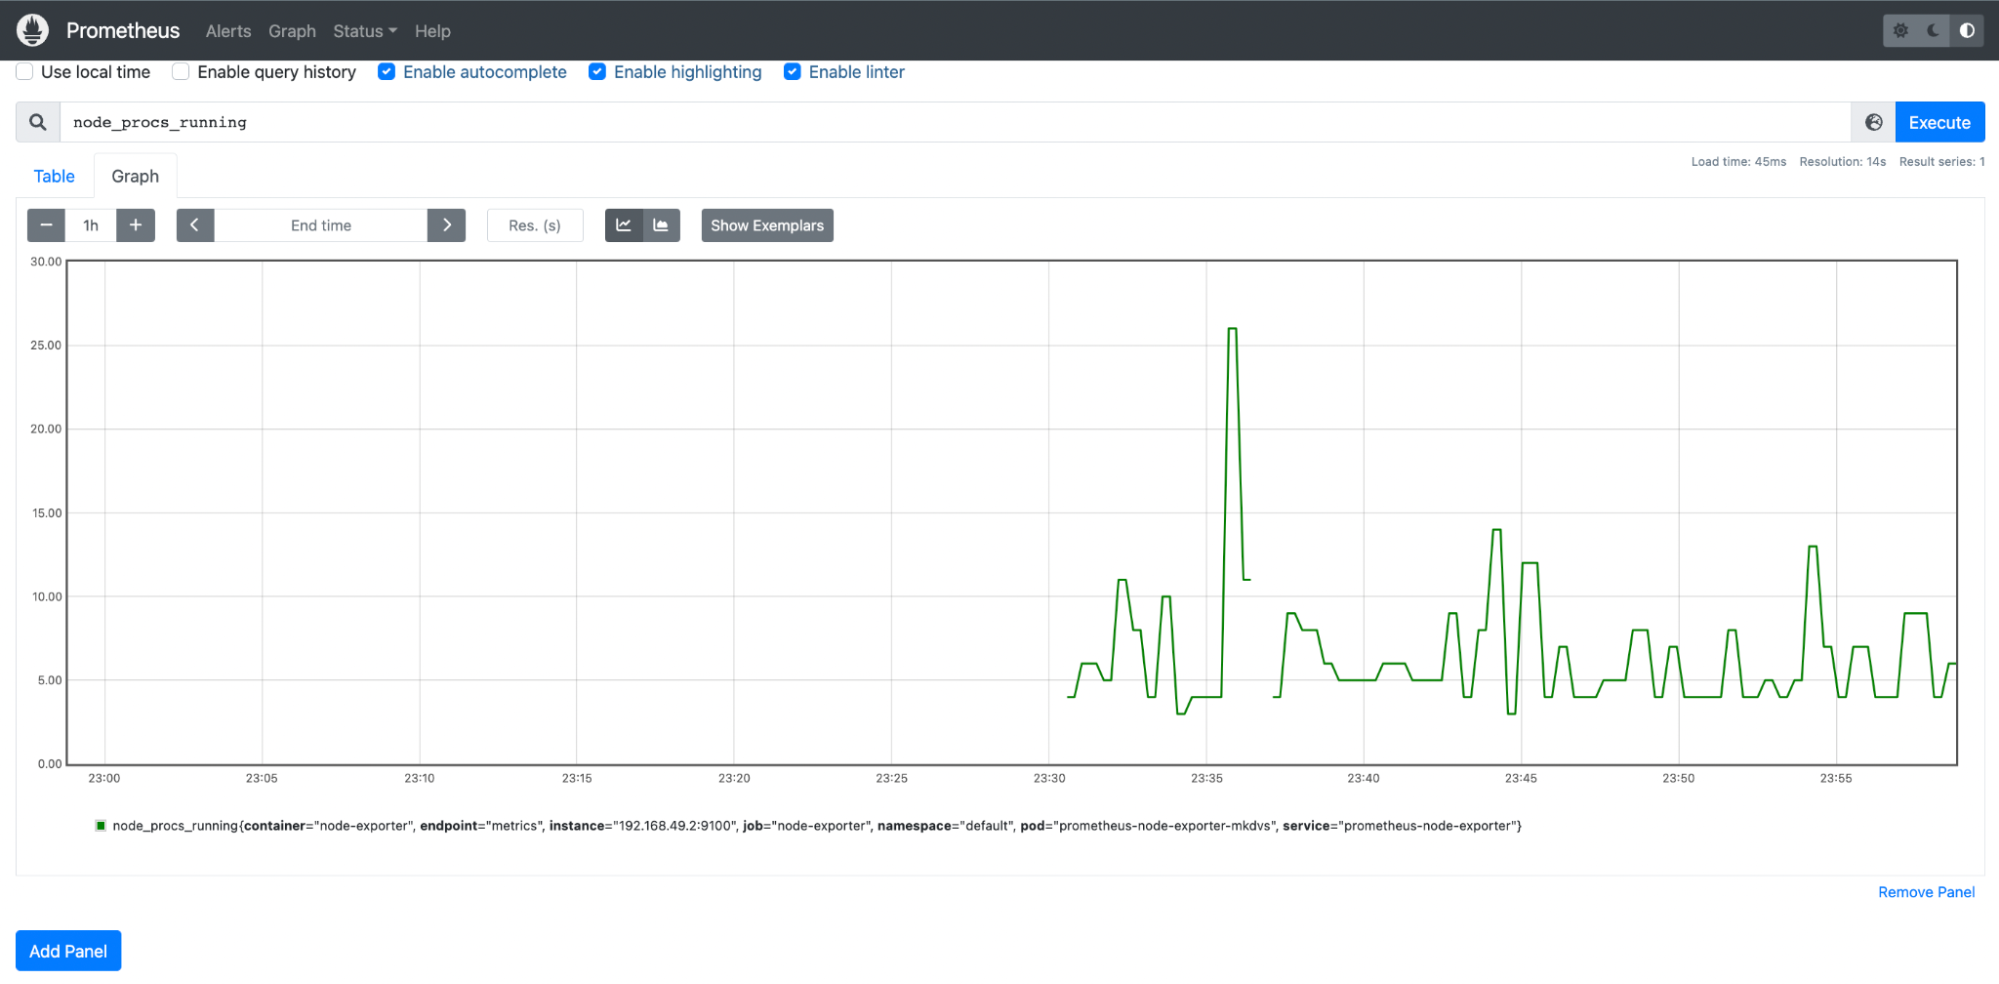This screenshot has height=984, width=1999.
Task: Step back in time with left chevron
Action: [195, 225]
